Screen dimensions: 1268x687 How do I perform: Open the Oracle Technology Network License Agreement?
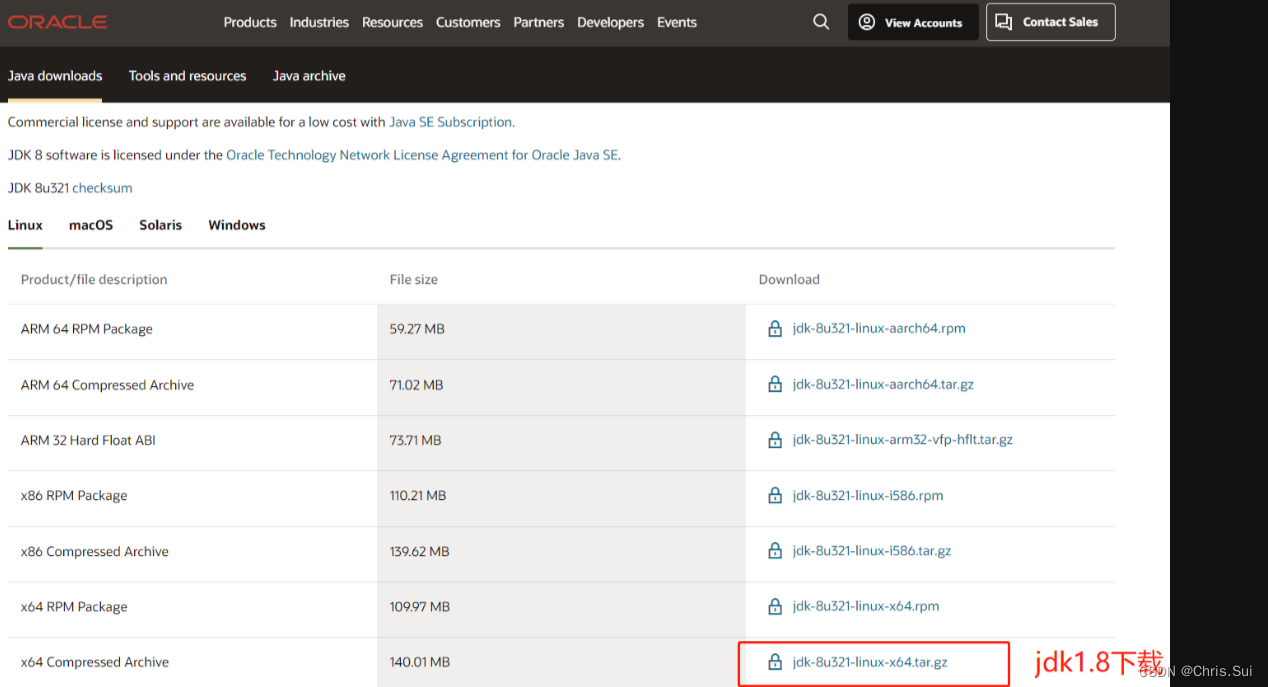(x=421, y=154)
